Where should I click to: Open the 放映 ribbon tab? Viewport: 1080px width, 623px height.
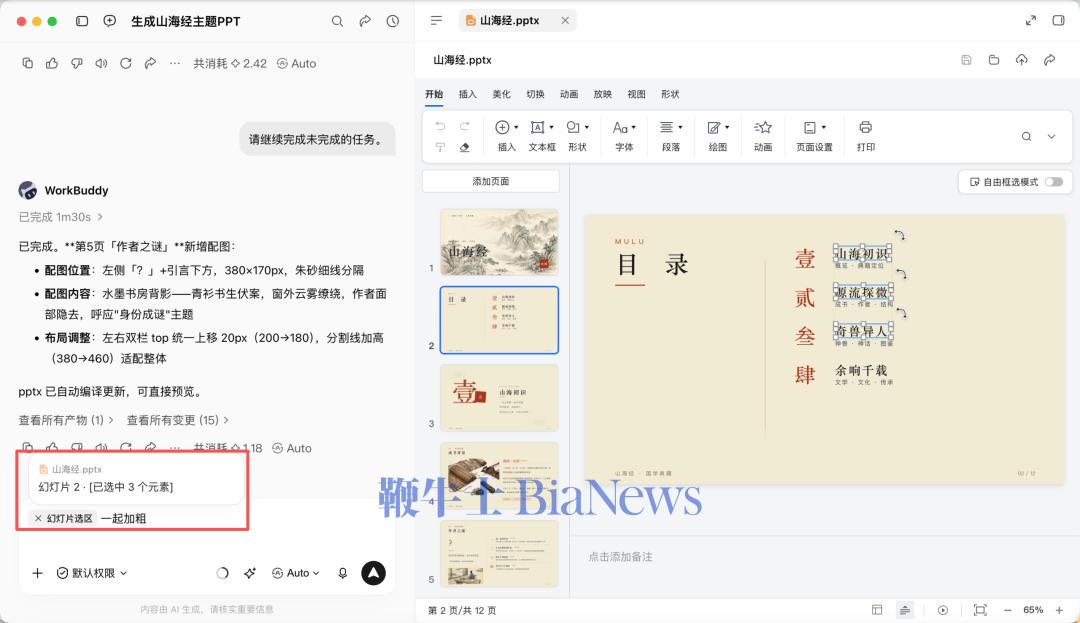[x=603, y=94]
